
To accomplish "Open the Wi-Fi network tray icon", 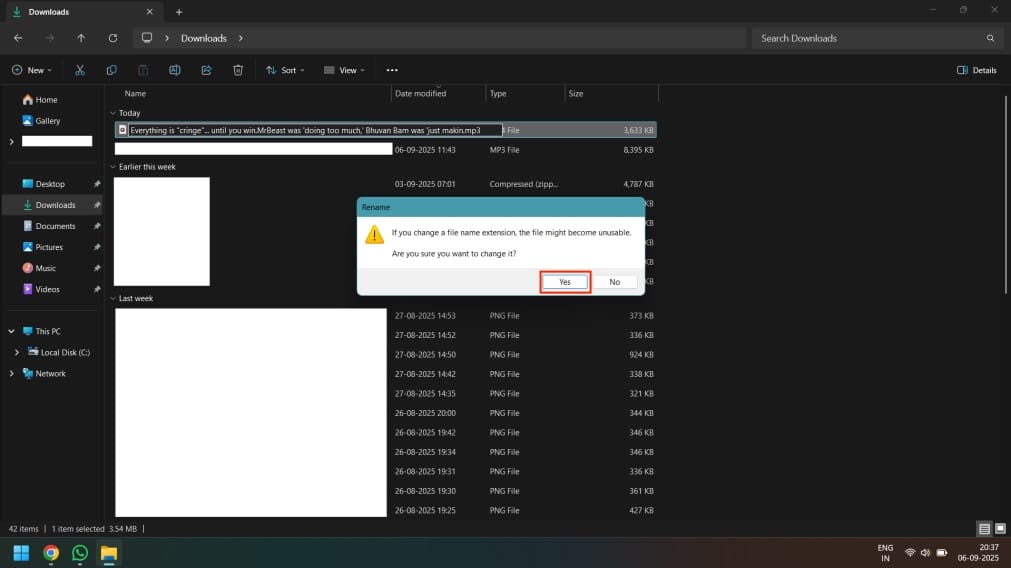I will click(910, 553).
